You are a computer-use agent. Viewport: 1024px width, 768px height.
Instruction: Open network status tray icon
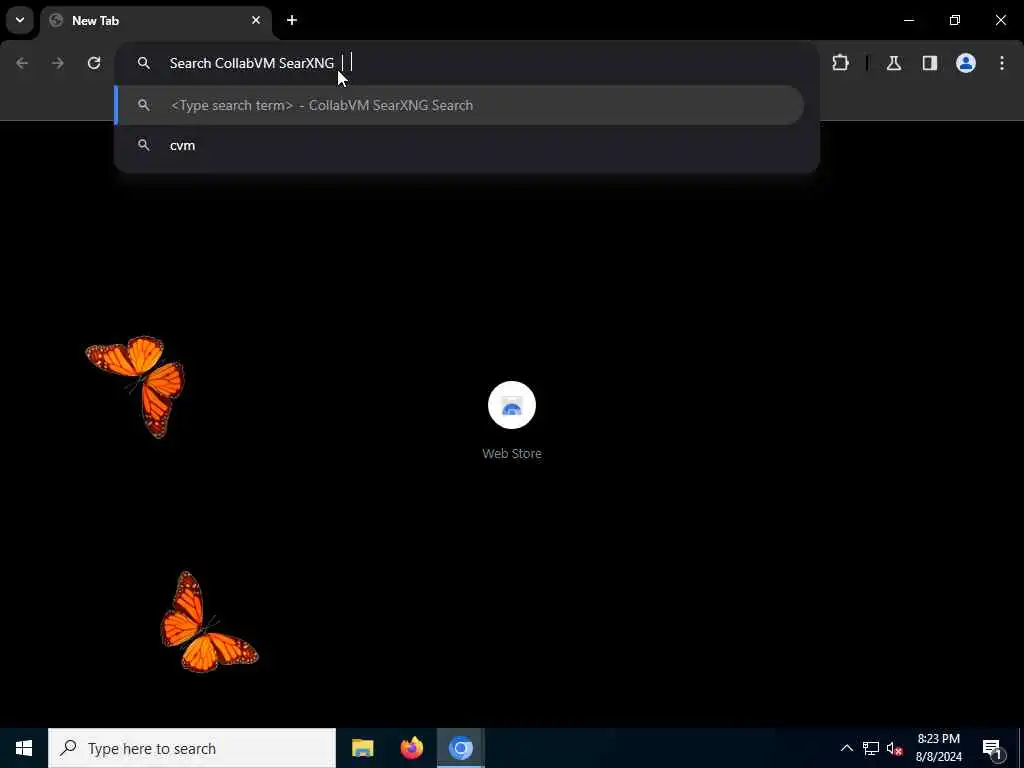click(x=871, y=748)
